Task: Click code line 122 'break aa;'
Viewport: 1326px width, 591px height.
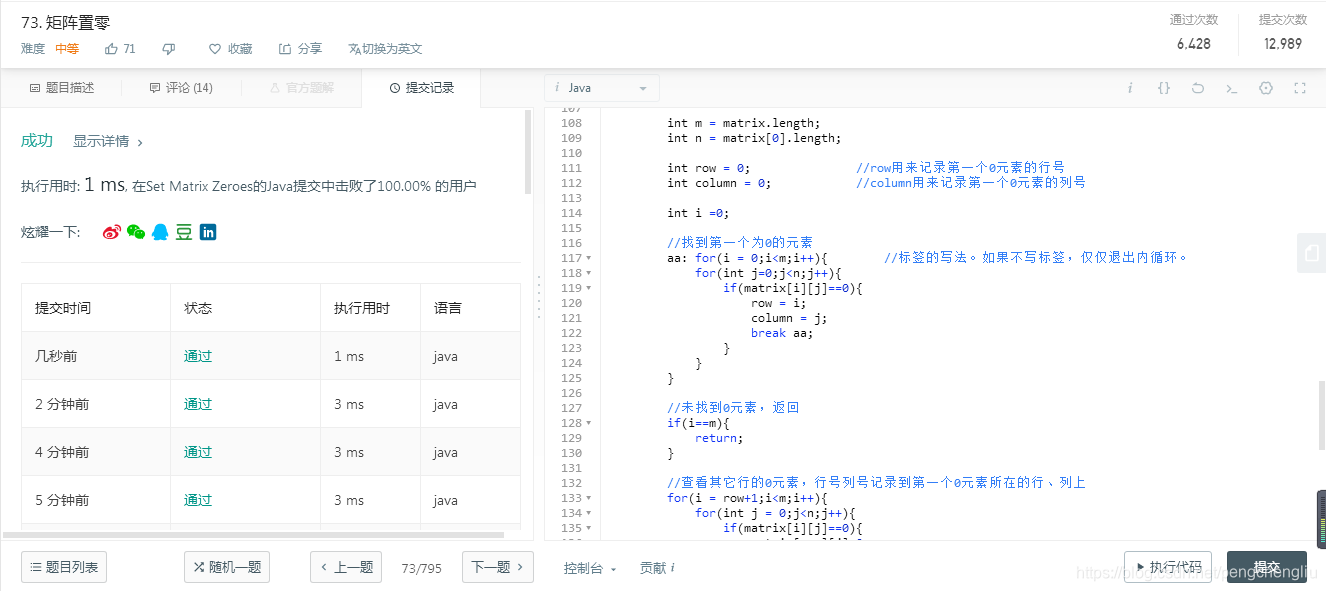Action: coord(782,333)
